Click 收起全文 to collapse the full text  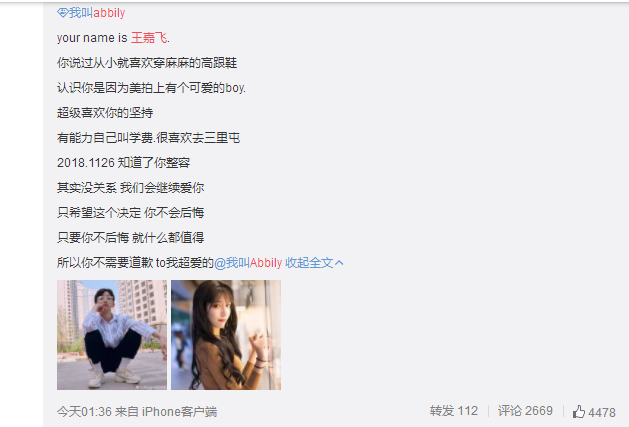point(309,263)
